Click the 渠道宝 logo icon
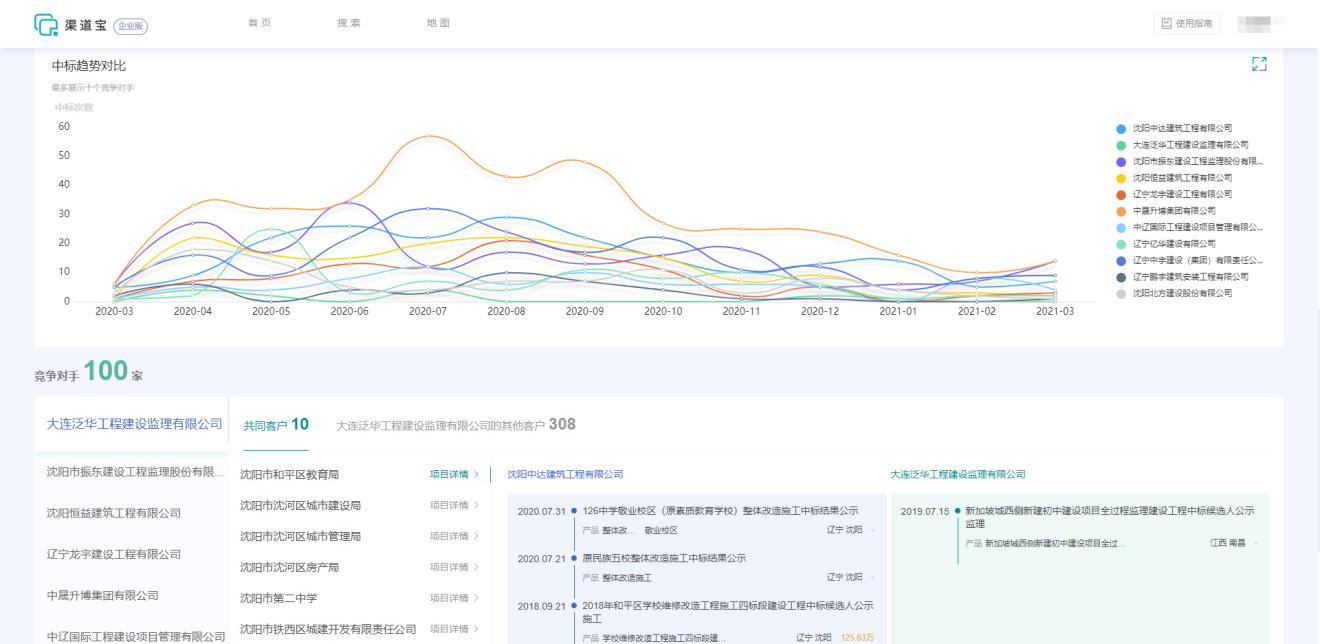This screenshot has height=644, width=1320. [x=47, y=24]
